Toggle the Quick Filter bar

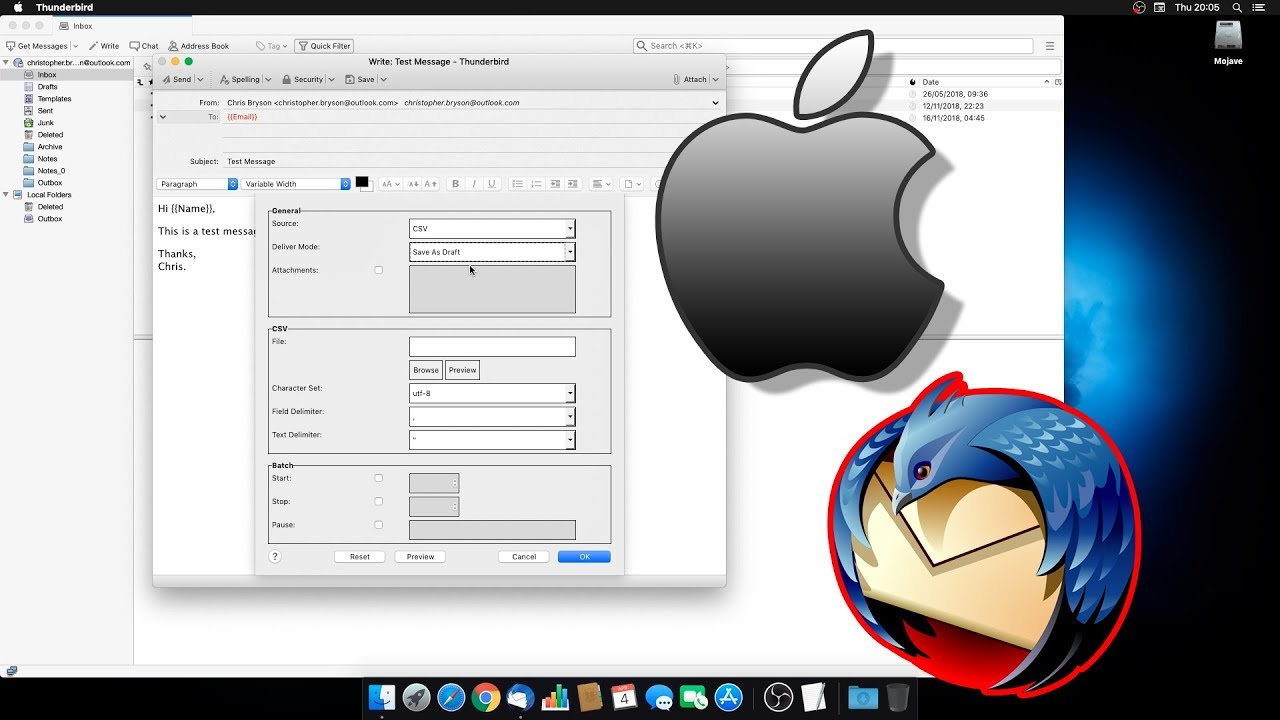(324, 46)
